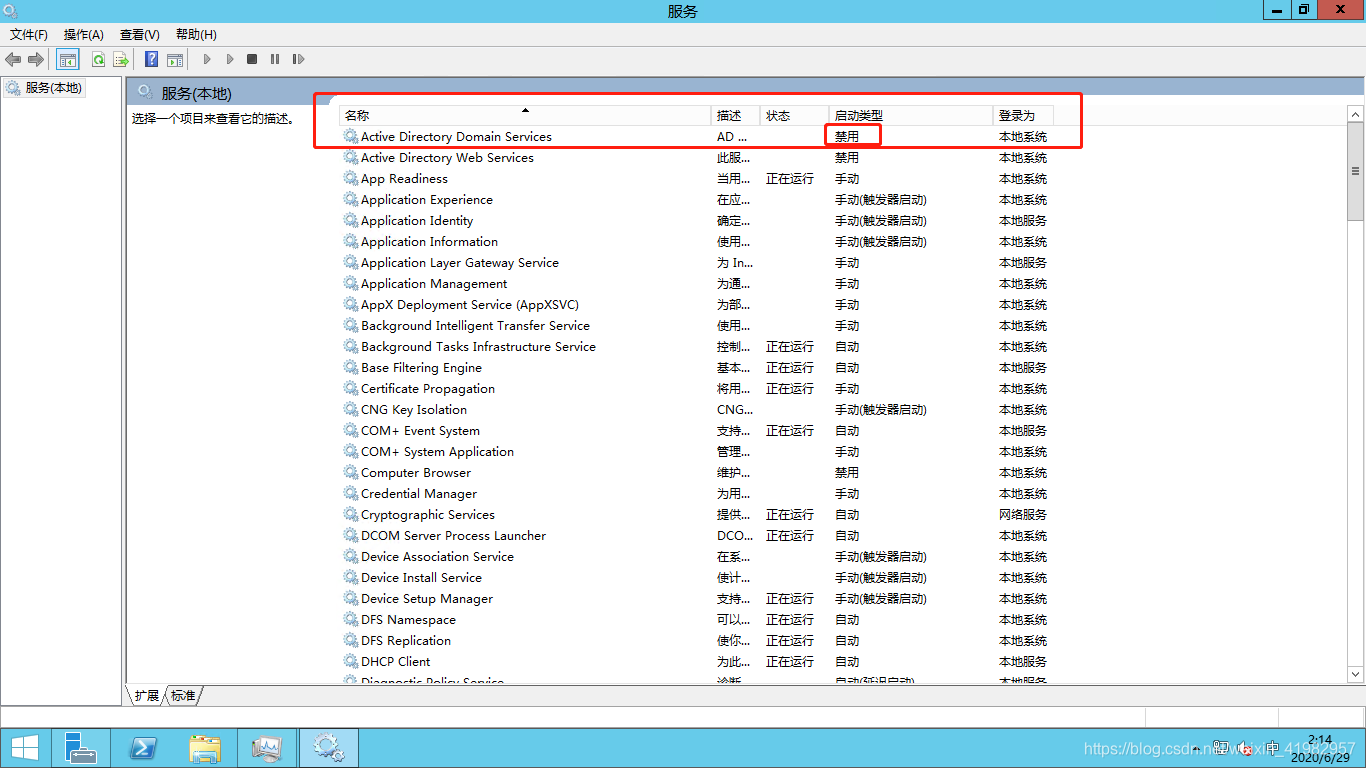This screenshot has width=1366, height=768.
Task: Sort by the 登录为 column header
Action: tap(1023, 116)
